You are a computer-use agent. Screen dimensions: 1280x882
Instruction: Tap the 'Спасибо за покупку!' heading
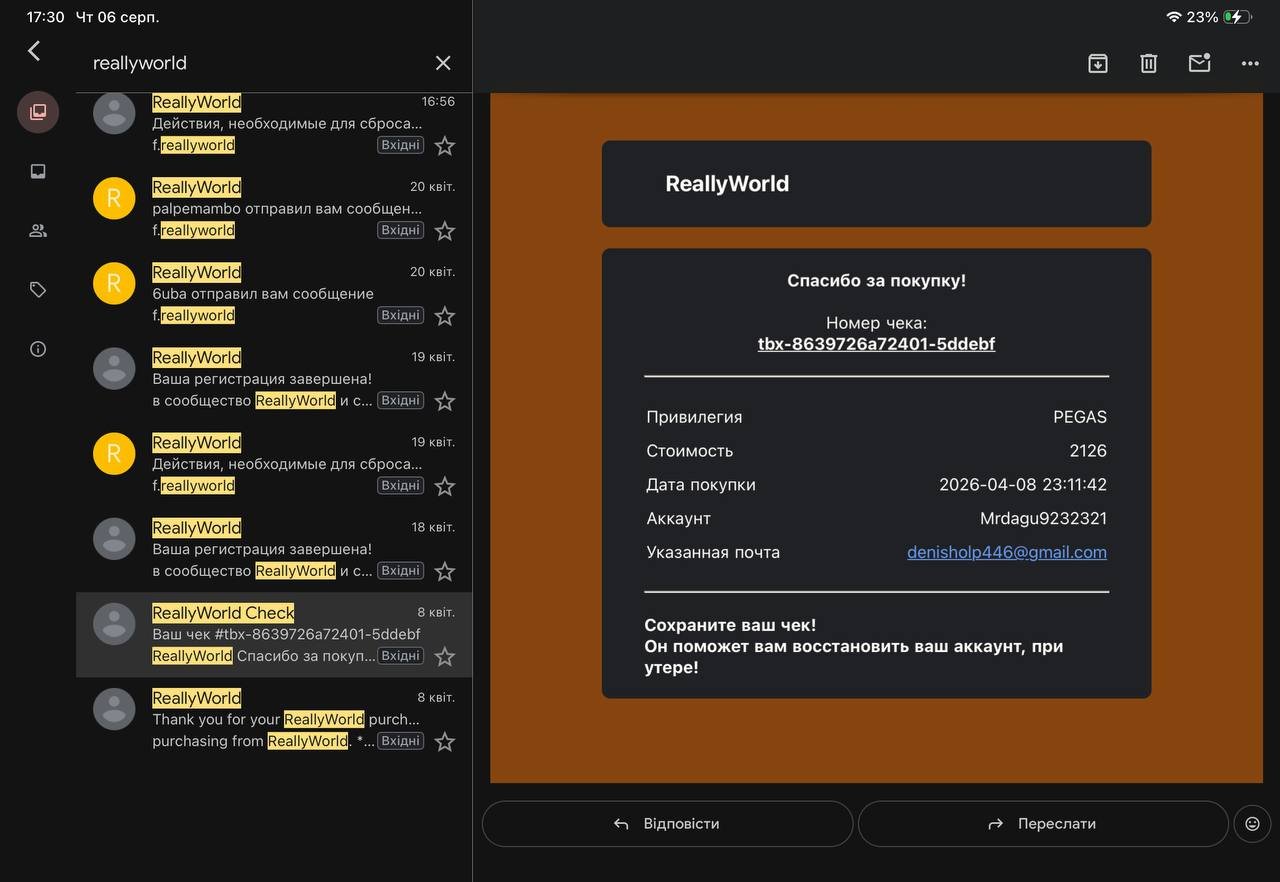click(x=876, y=281)
